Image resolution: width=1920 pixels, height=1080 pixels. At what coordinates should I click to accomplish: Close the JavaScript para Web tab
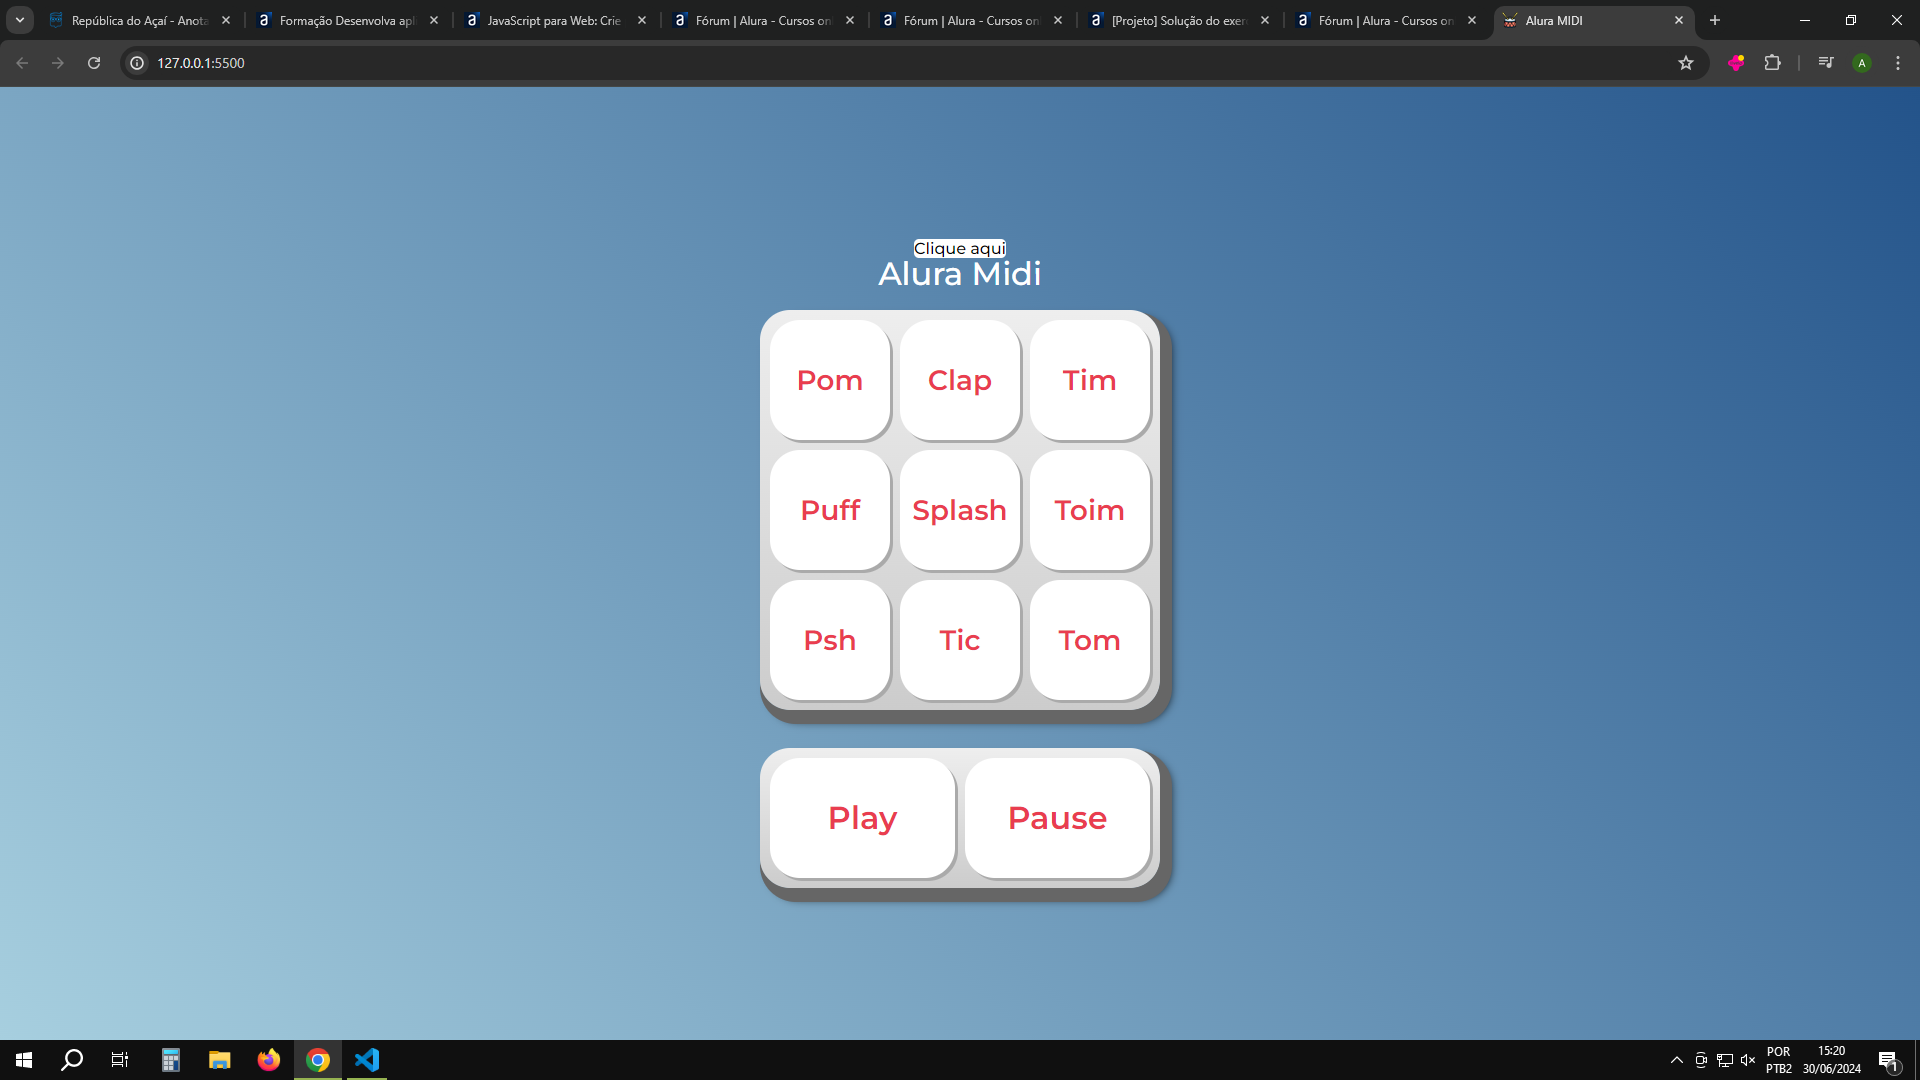642,20
